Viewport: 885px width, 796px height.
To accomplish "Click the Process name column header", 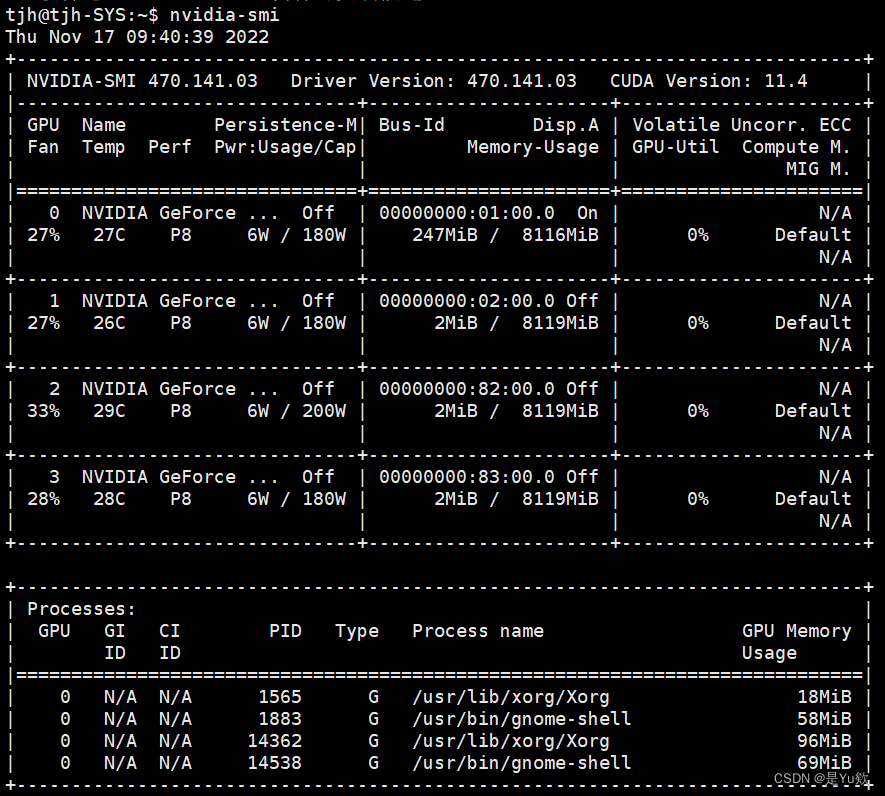I will pos(478,631).
